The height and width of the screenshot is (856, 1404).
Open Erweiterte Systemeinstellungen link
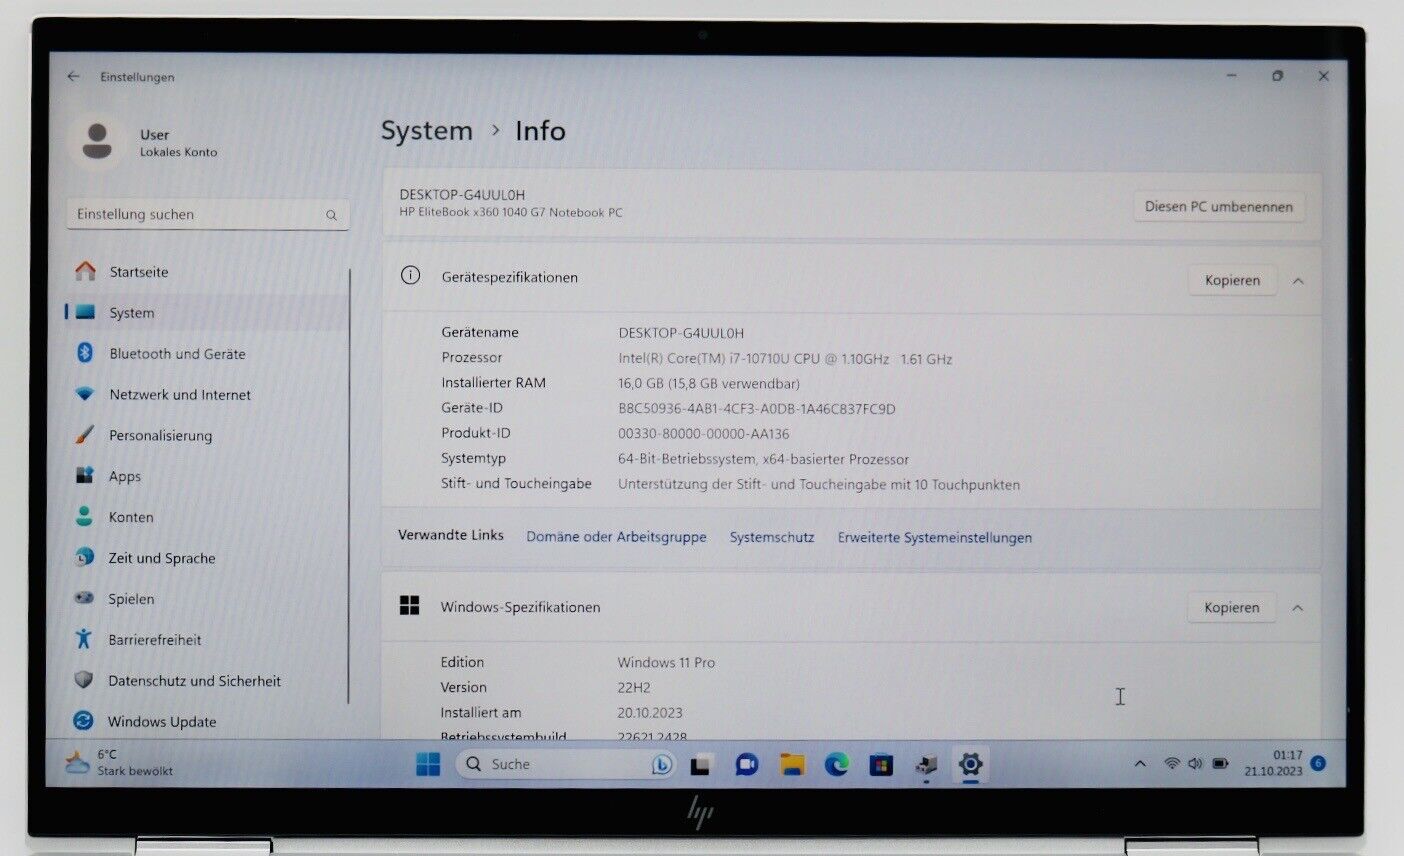[934, 538]
